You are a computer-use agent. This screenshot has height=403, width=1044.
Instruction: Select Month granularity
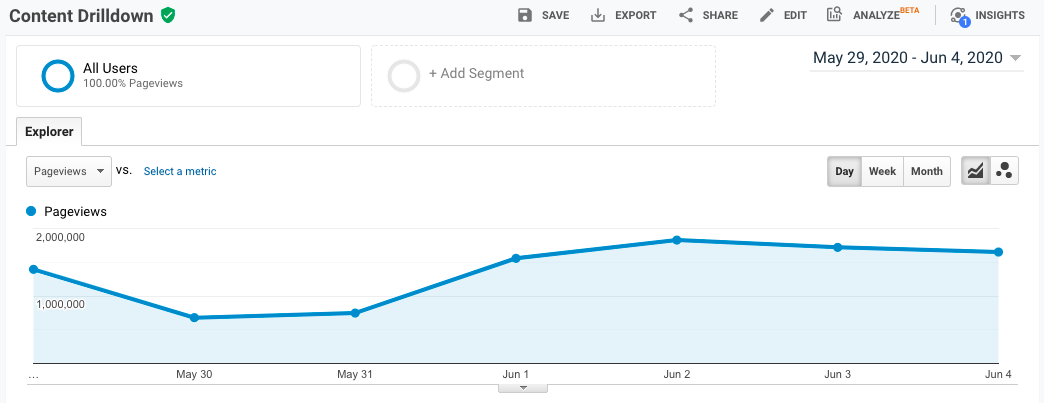click(926, 171)
